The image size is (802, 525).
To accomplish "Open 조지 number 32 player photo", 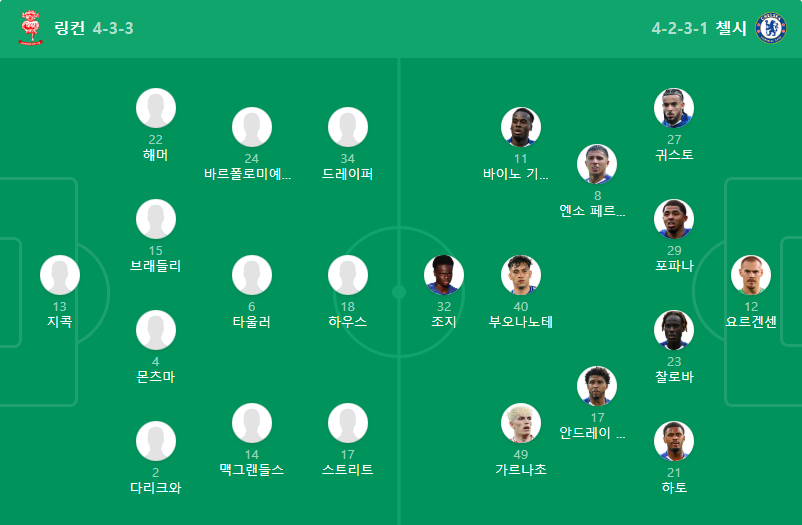I will [x=444, y=275].
